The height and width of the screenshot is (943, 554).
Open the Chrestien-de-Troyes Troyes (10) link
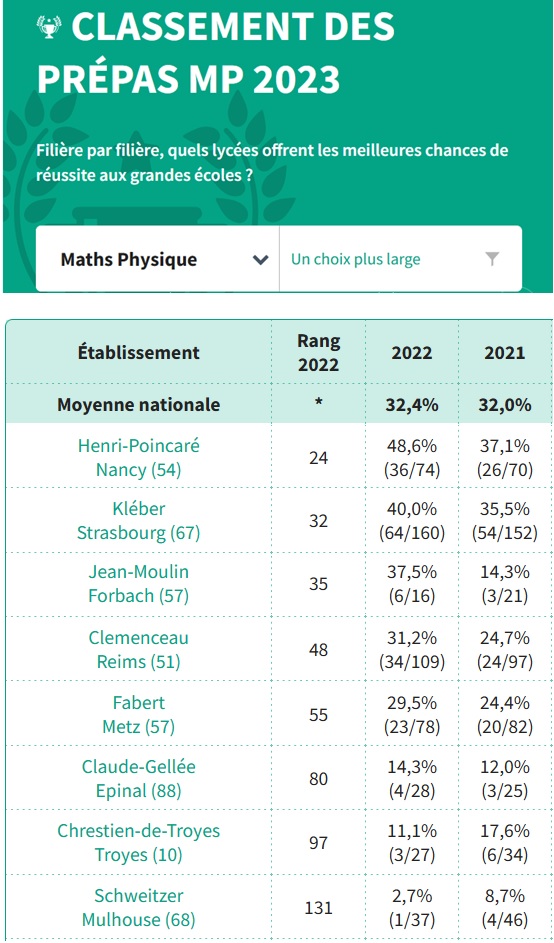[x=138, y=843]
